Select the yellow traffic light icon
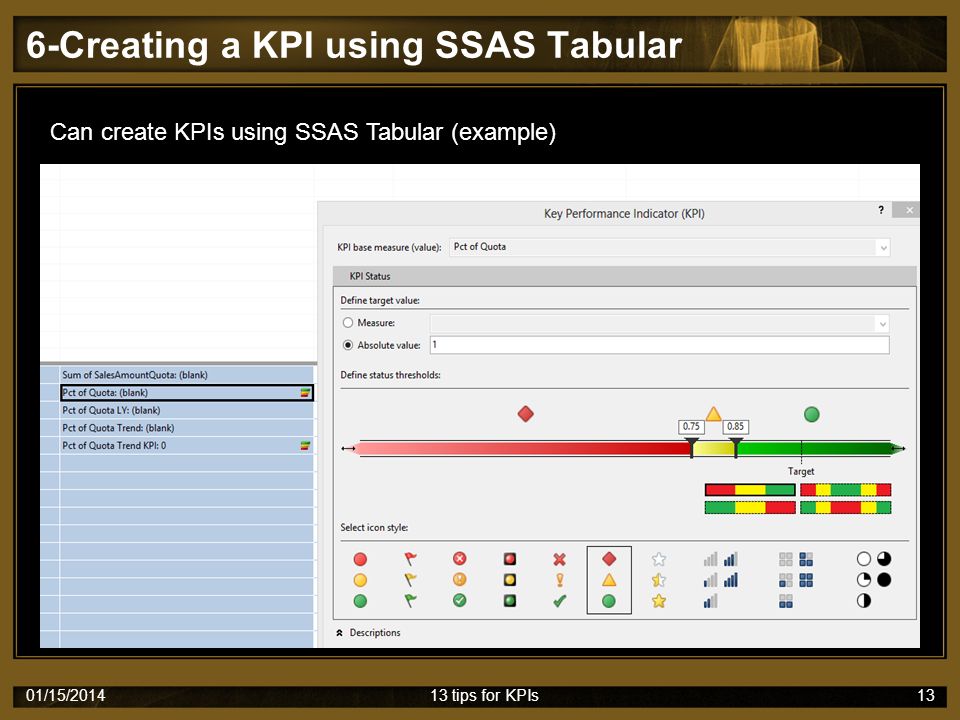Viewport: 960px width, 720px height. [x=509, y=580]
